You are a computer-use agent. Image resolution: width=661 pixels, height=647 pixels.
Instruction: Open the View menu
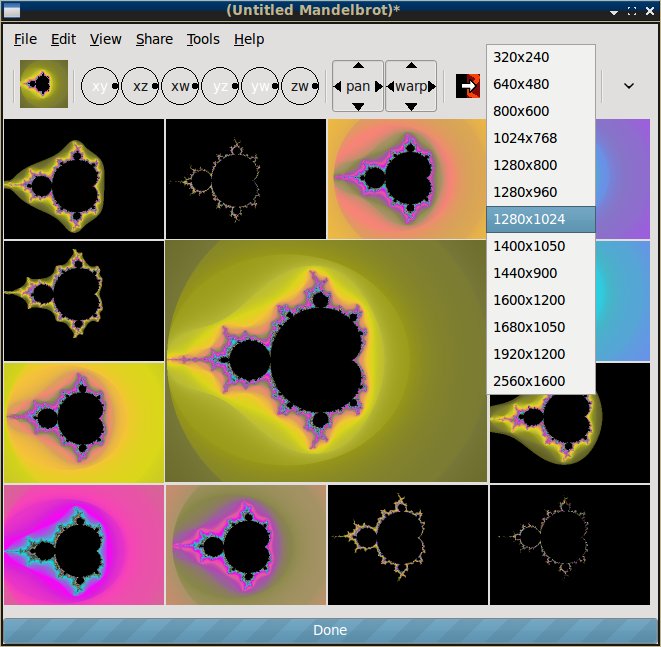click(105, 39)
